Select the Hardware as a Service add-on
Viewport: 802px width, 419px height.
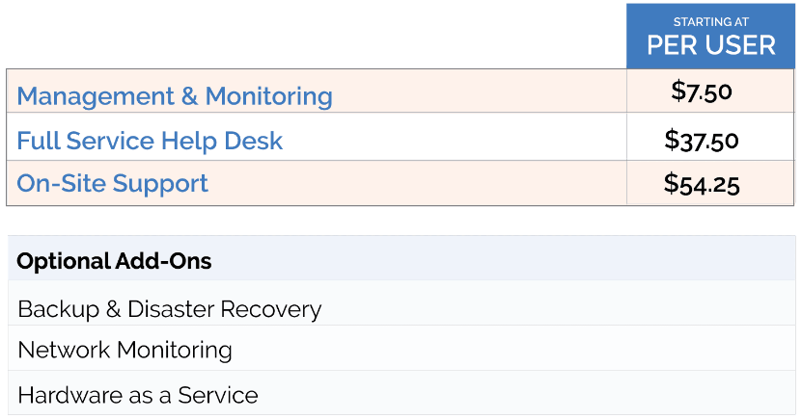point(137,395)
